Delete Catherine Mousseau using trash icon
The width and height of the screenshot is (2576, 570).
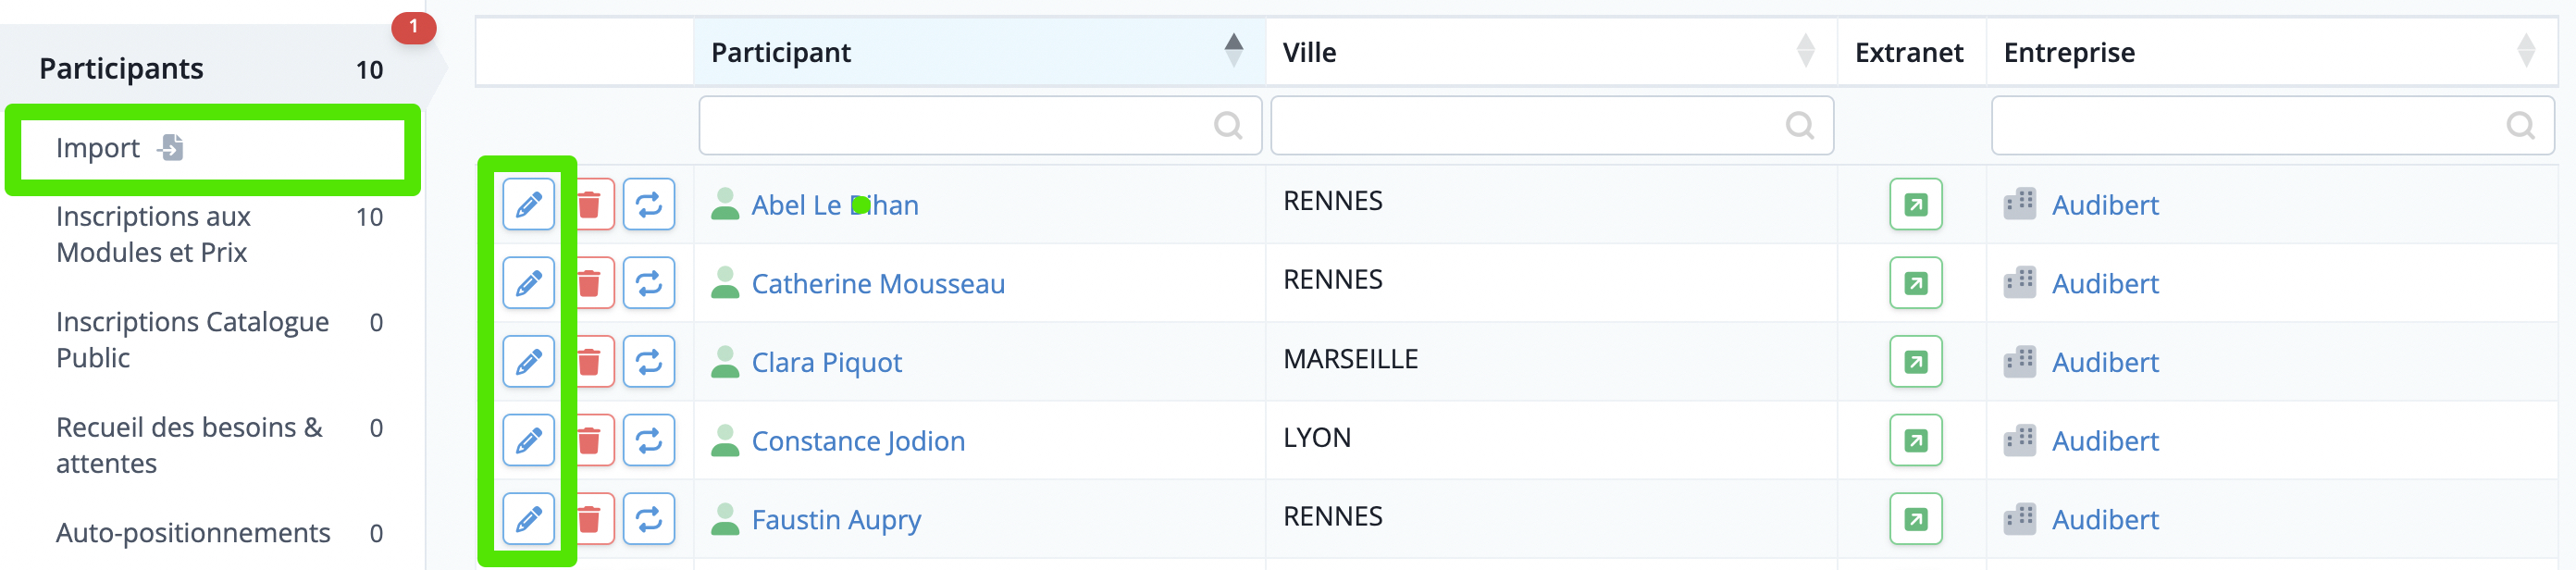(590, 284)
